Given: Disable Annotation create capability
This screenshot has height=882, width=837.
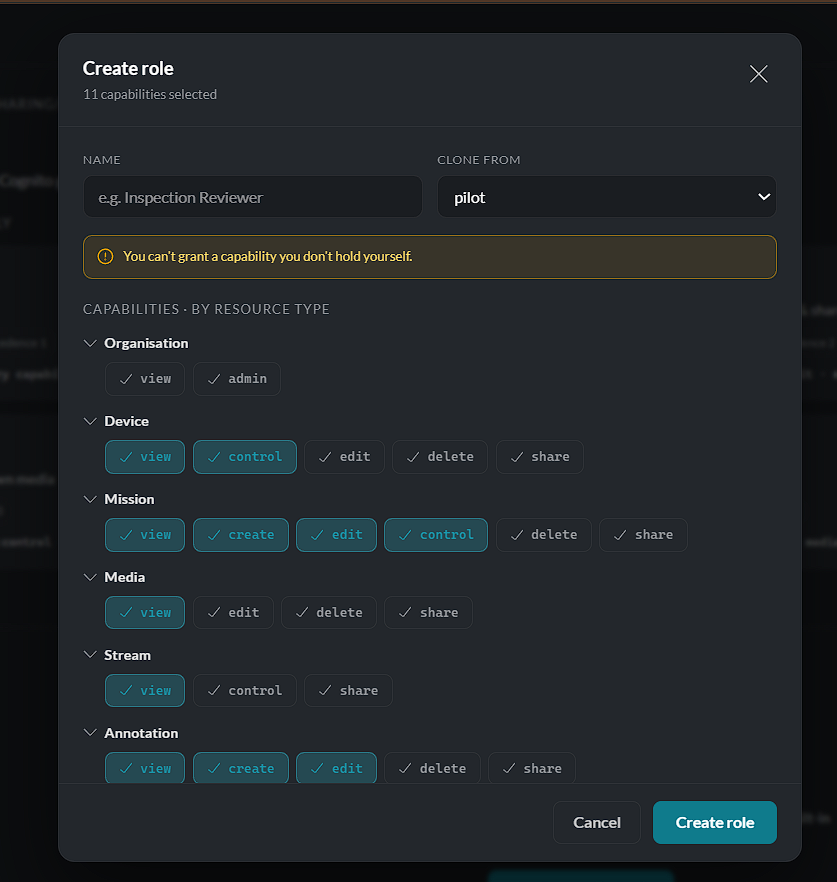Looking at the screenshot, I should coord(241,768).
